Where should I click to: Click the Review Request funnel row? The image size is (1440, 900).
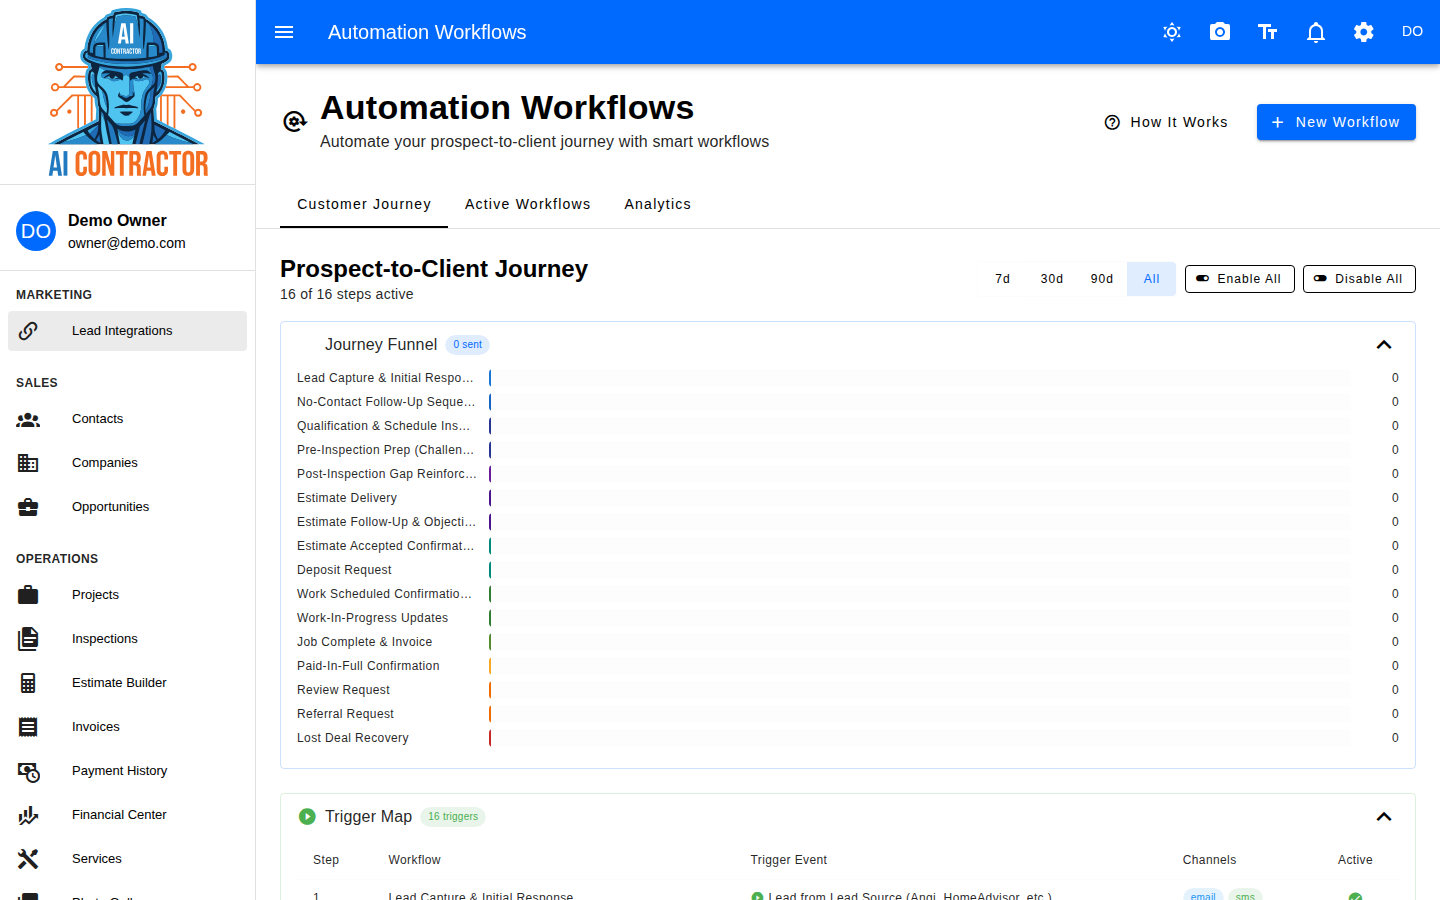848,690
